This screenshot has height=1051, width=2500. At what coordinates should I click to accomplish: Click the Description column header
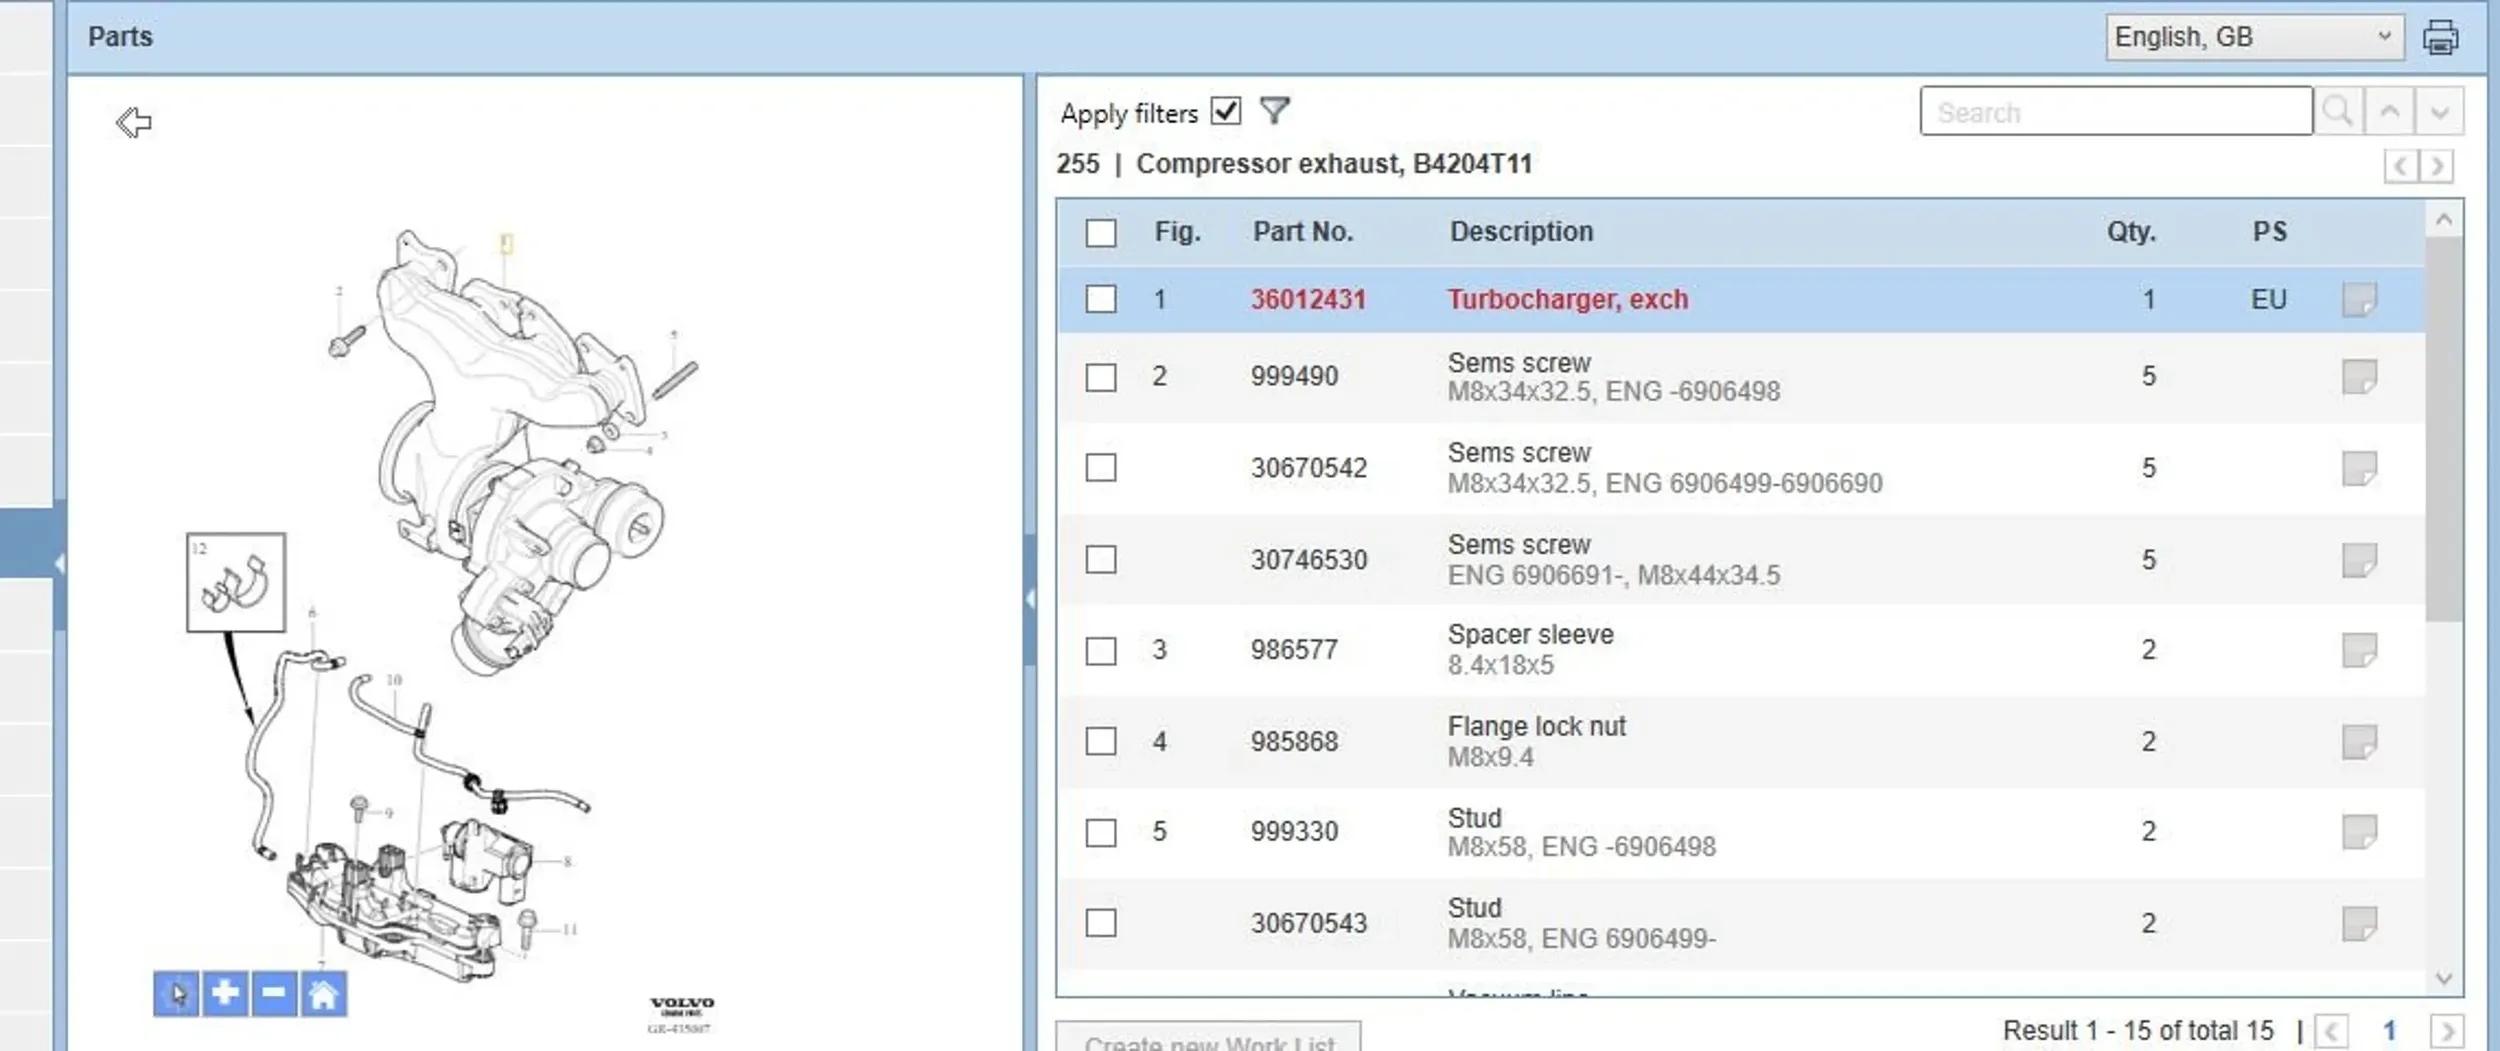1521,232
